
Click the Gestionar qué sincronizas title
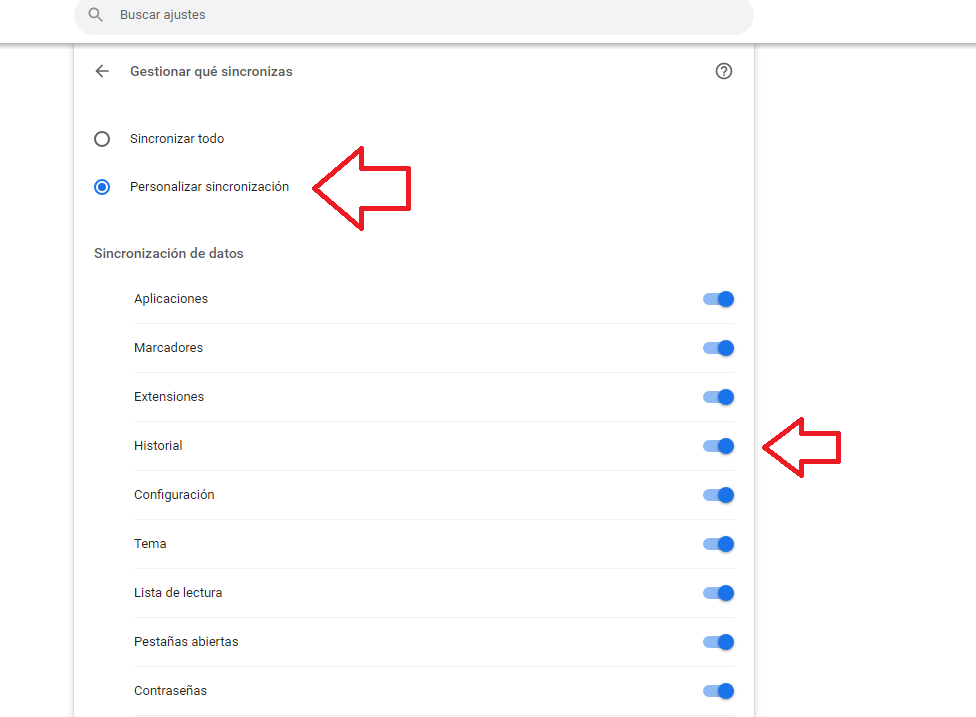click(x=211, y=72)
